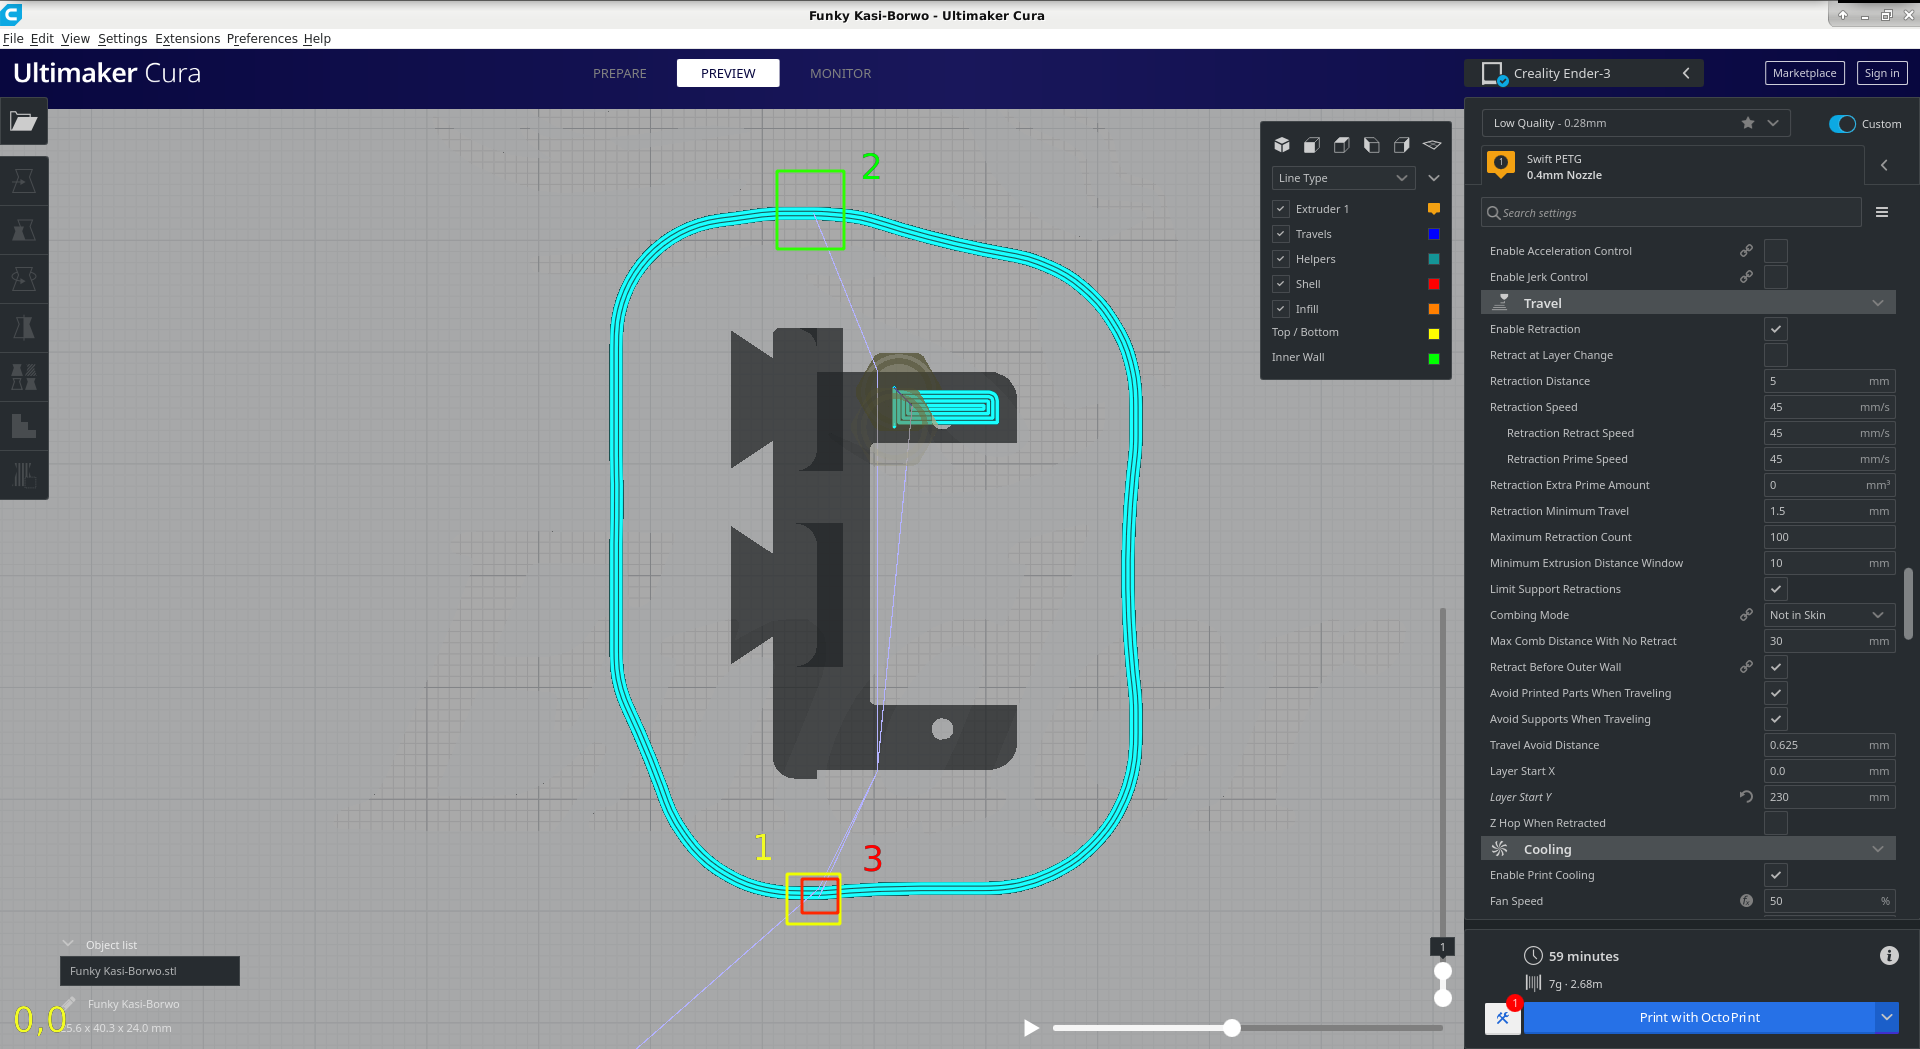Switch to the MONITOR stage tab
Image resolution: width=1920 pixels, height=1049 pixels.
tap(841, 73)
